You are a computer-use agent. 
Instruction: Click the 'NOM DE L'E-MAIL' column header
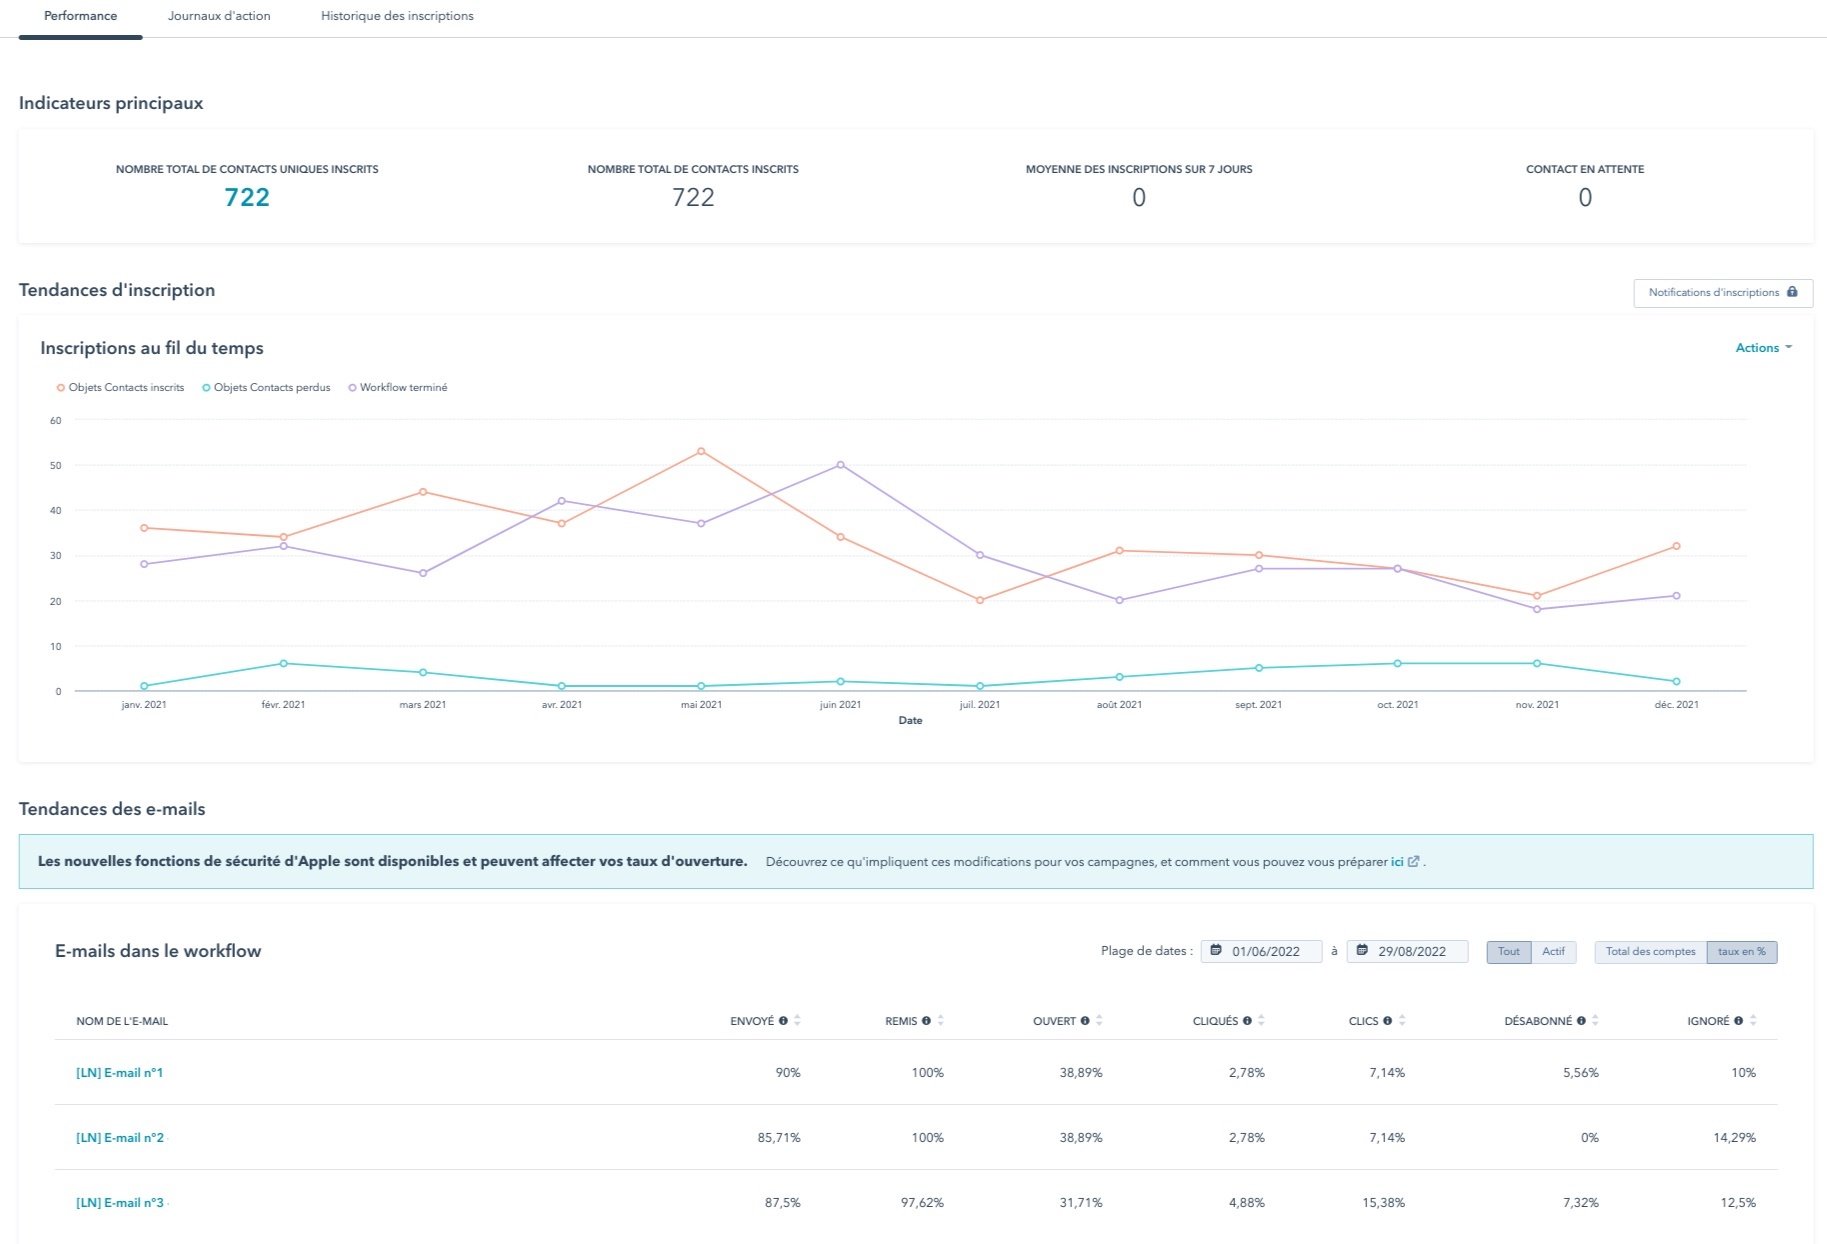pyautogui.click(x=122, y=1021)
